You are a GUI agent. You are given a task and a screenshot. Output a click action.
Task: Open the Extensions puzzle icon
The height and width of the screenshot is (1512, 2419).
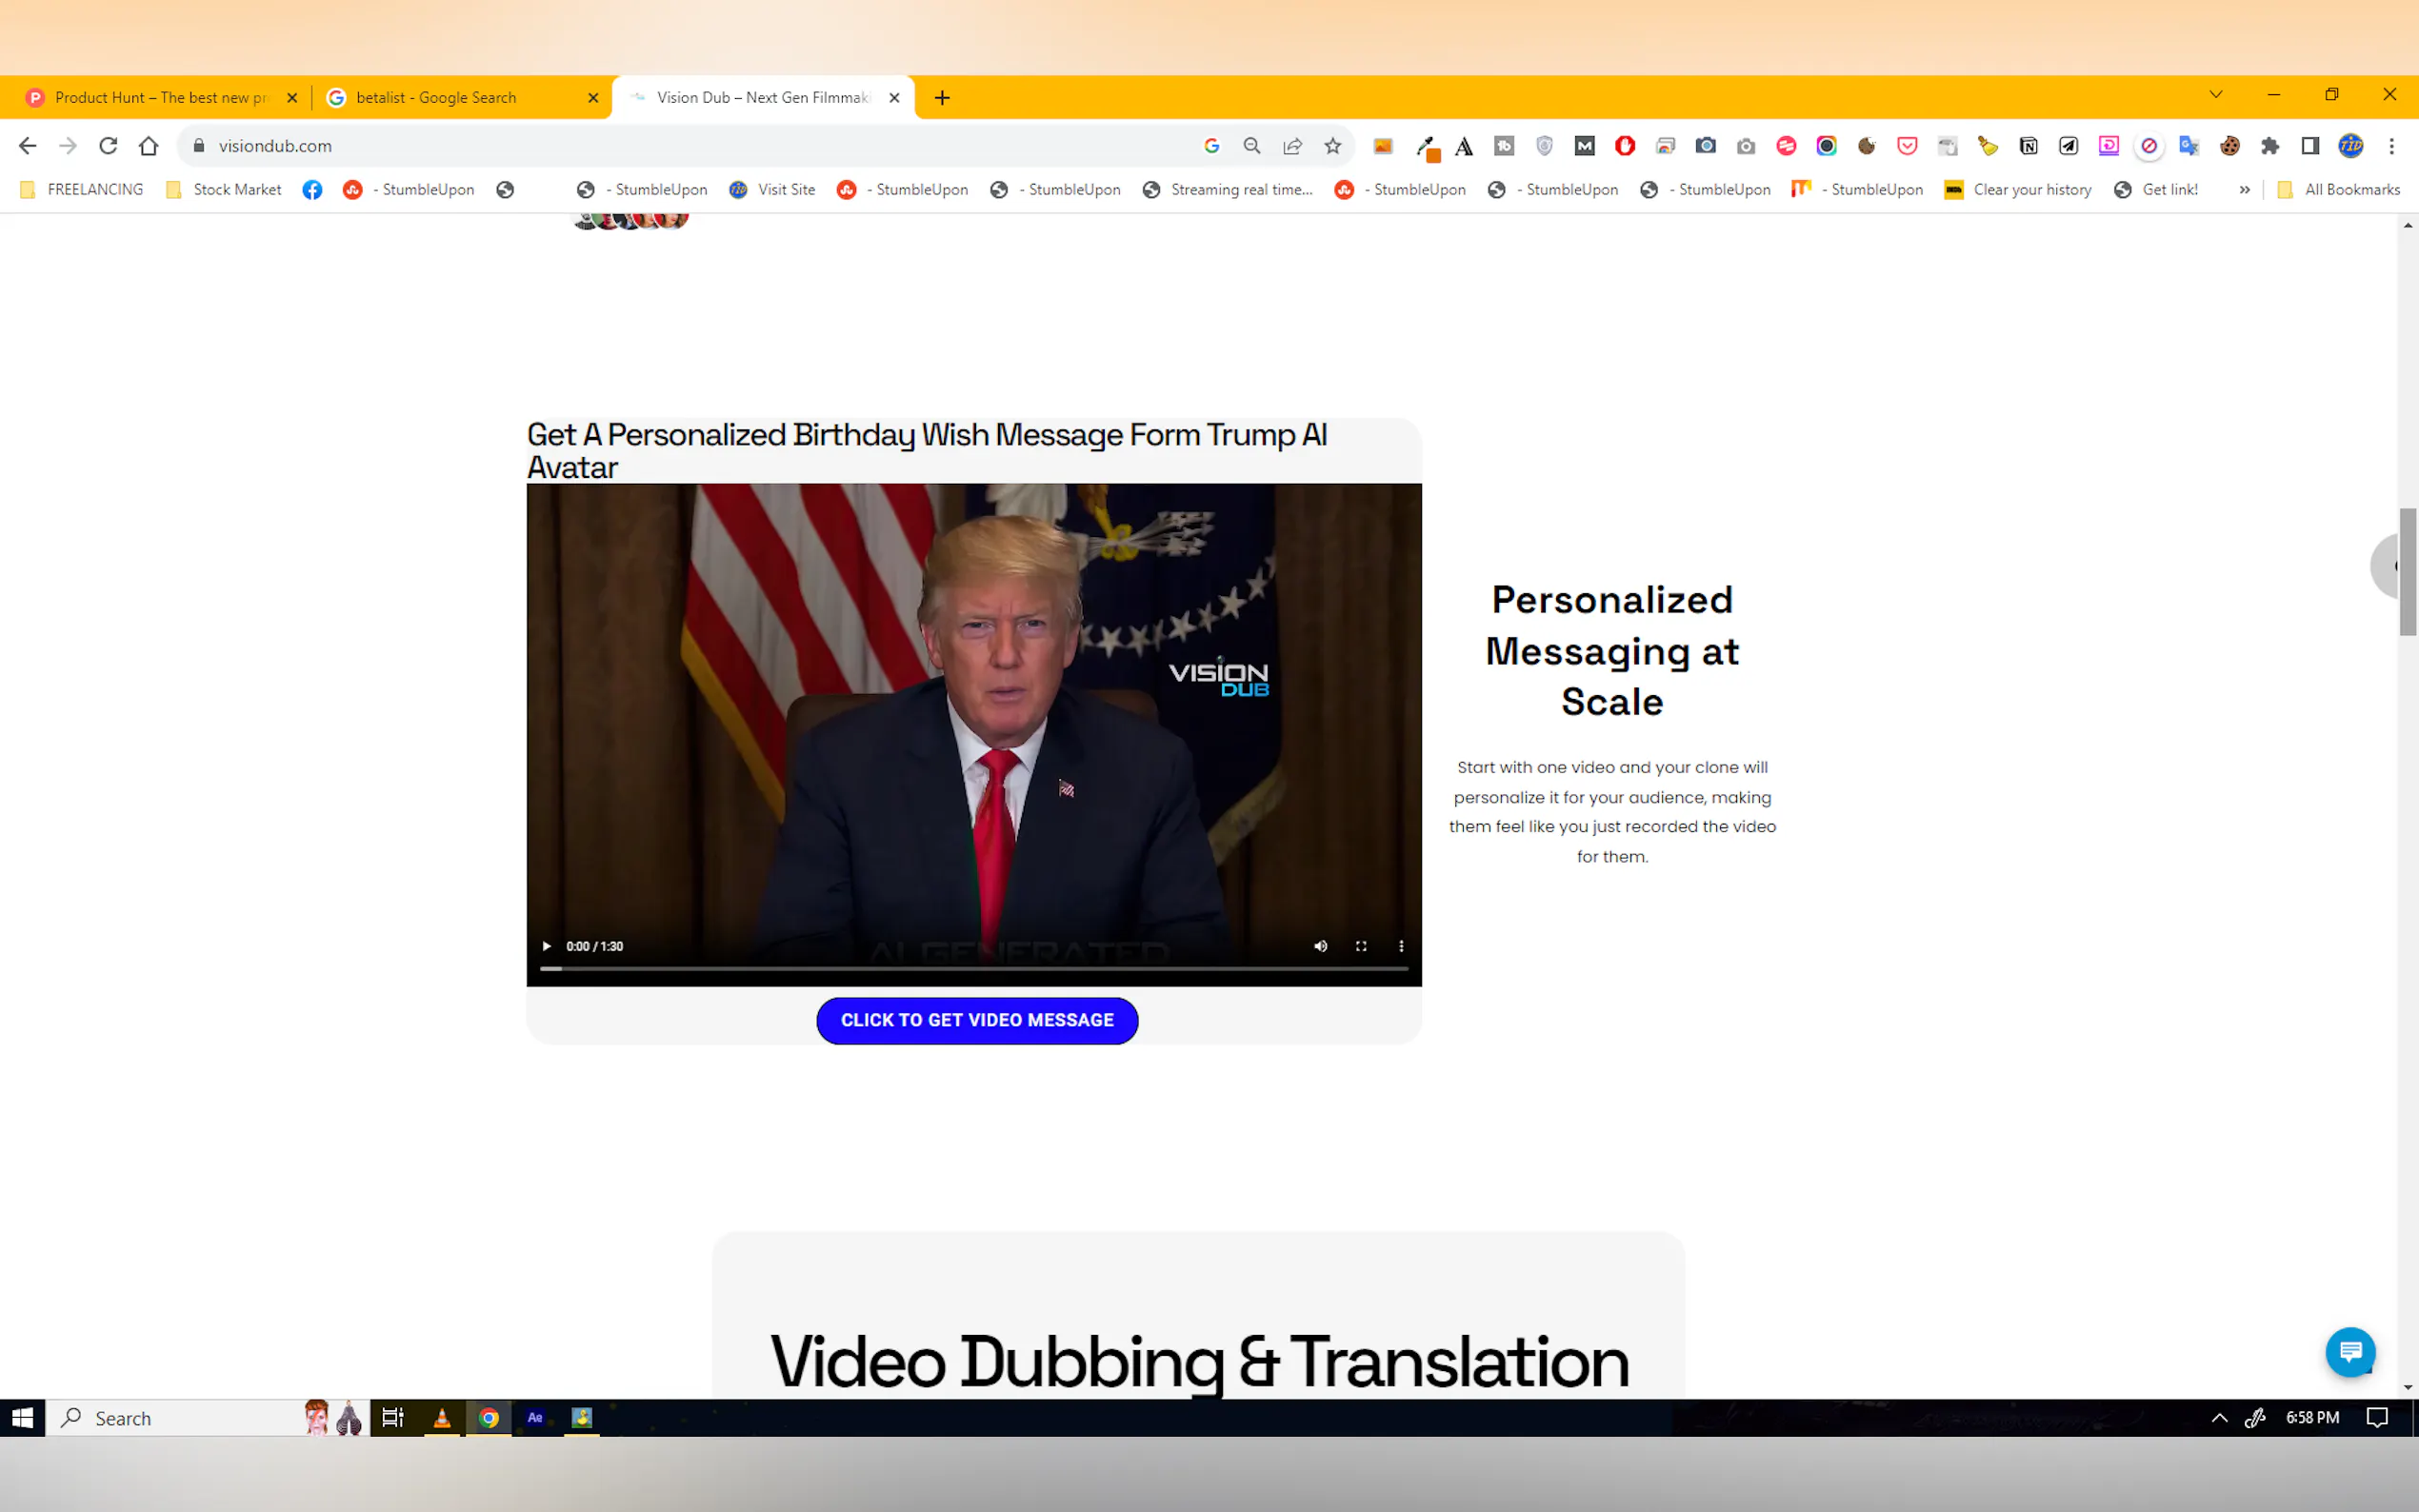(x=2269, y=146)
